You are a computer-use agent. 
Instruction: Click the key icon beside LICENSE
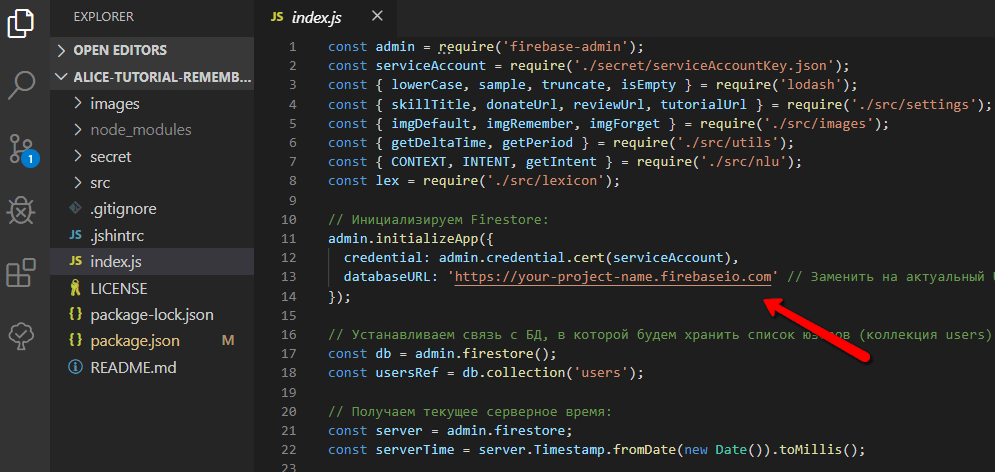click(x=76, y=288)
